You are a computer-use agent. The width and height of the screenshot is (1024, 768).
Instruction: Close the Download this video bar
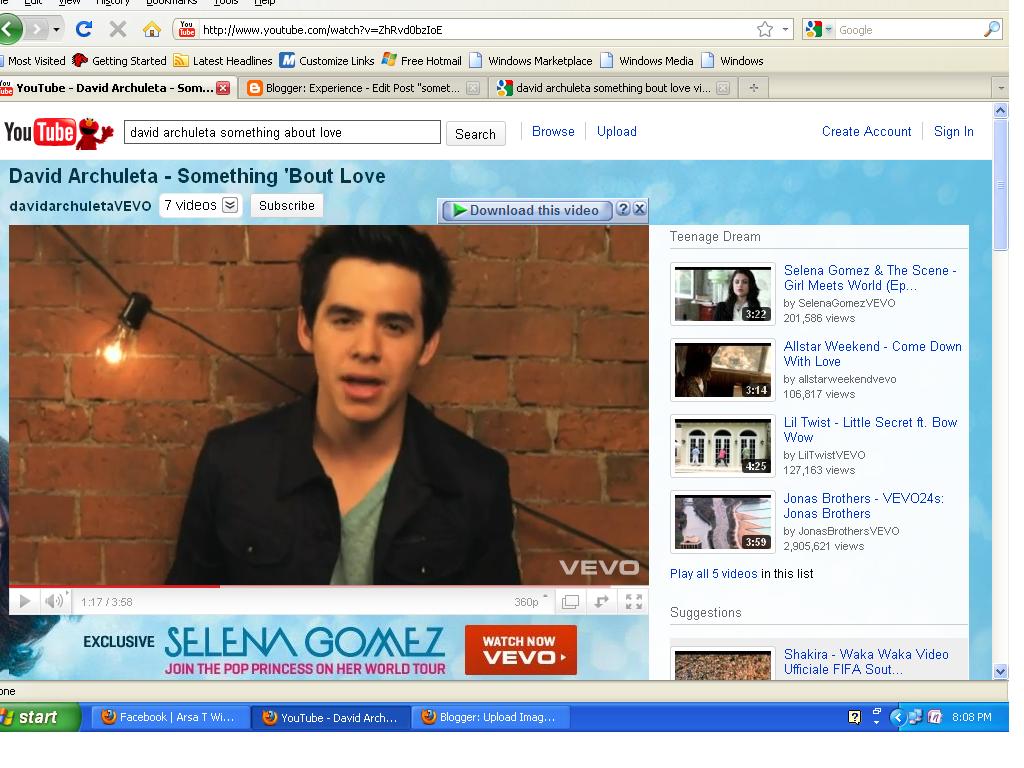click(640, 209)
